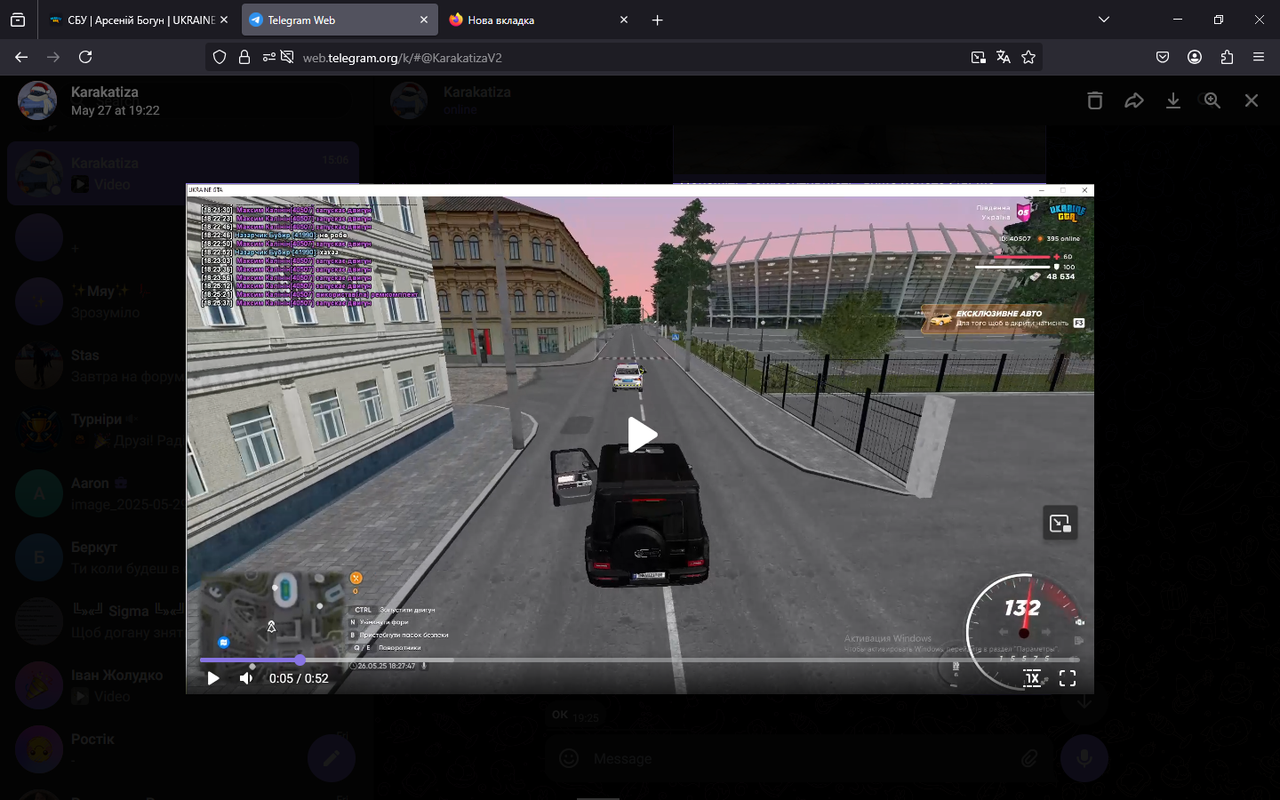Switch to the СБУ | Арсеній Богун tab
Image resolution: width=1280 pixels, height=800 pixels.
(139, 20)
